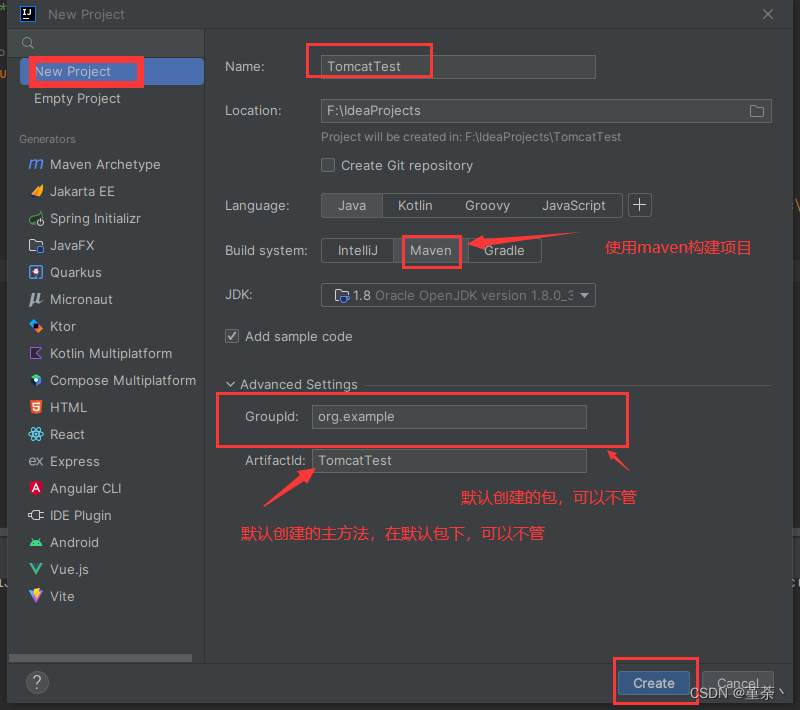Viewport: 800px width, 710px height.
Task: Enable Create Git repository checkbox
Action: [328, 165]
